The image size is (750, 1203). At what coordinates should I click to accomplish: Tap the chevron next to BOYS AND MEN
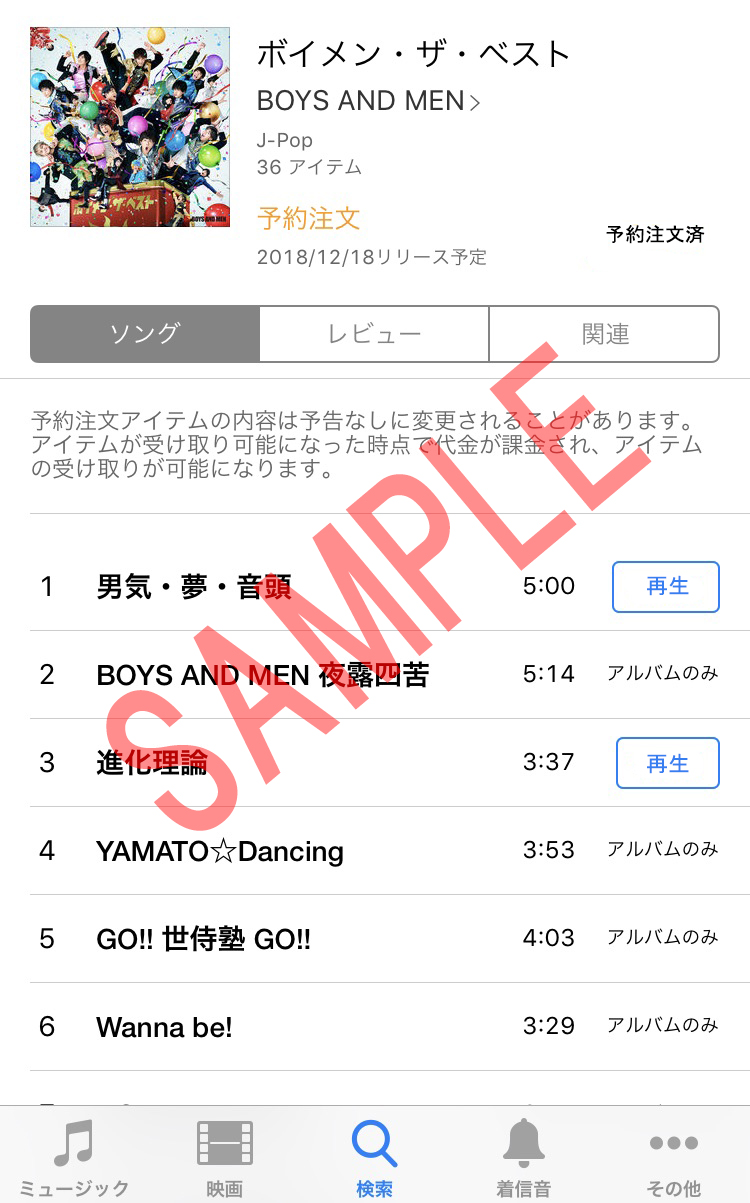click(475, 102)
